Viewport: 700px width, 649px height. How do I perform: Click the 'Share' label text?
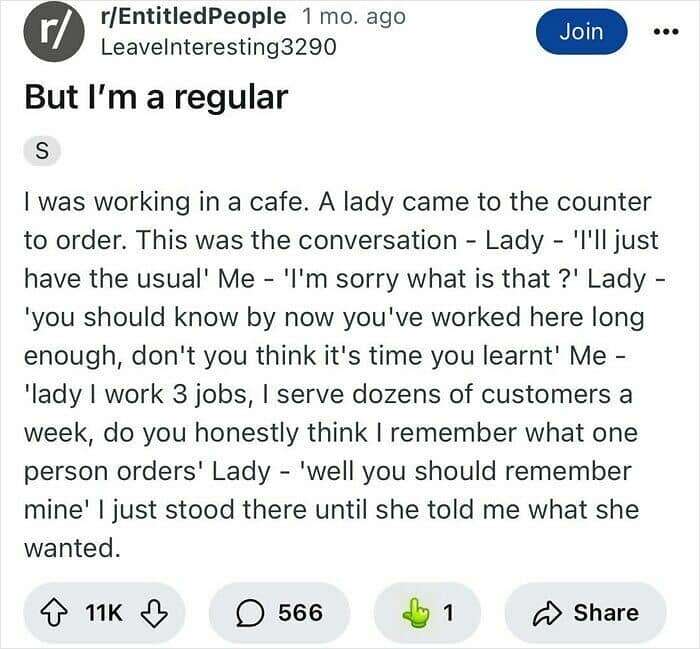click(x=606, y=613)
